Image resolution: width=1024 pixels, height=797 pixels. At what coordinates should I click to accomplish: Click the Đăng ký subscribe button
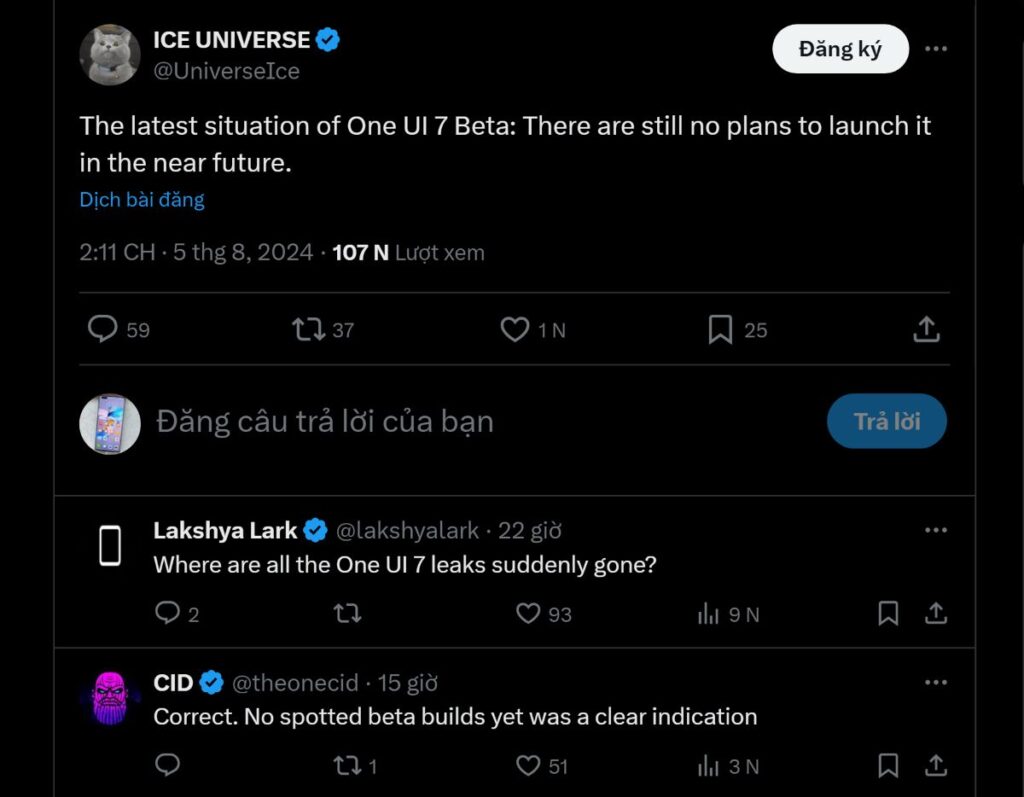840,49
